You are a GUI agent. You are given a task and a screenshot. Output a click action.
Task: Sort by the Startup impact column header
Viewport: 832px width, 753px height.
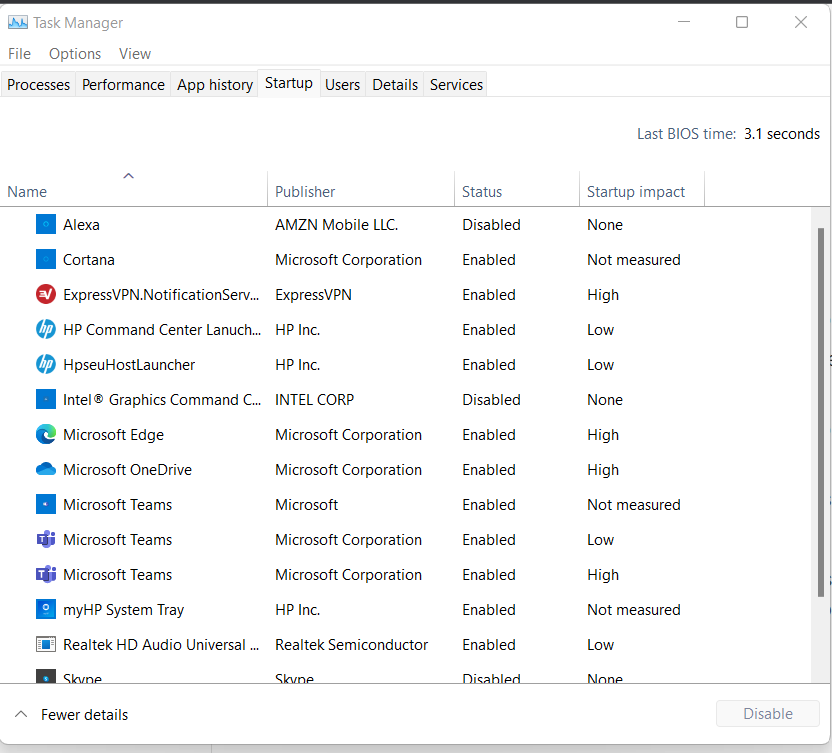point(636,192)
